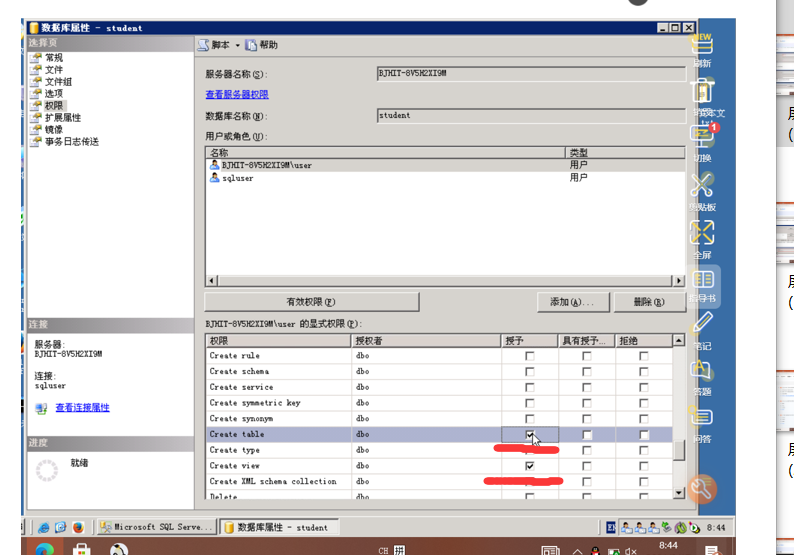Click the 脚本 (Script) toolbar icon

[203, 45]
